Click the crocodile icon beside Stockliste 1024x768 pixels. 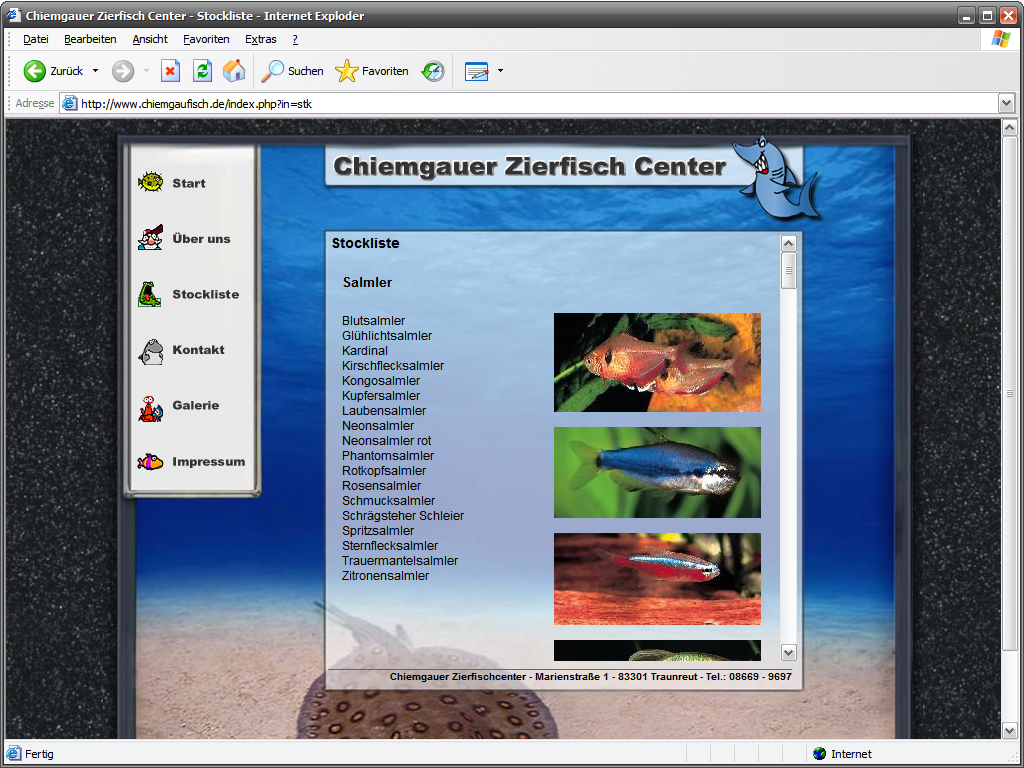click(x=150, y=294)
